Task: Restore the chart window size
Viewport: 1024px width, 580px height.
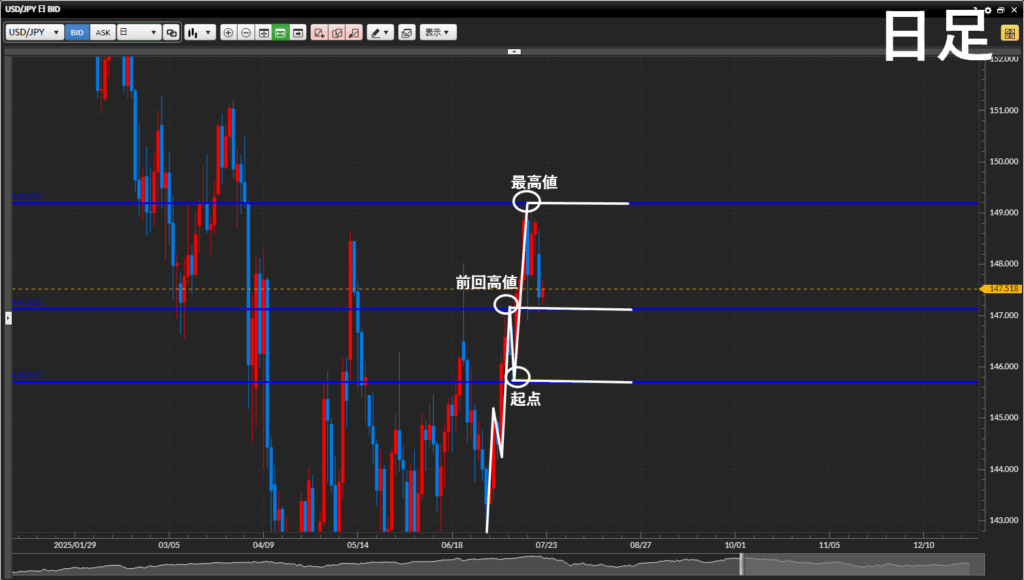Action: 1000,10
